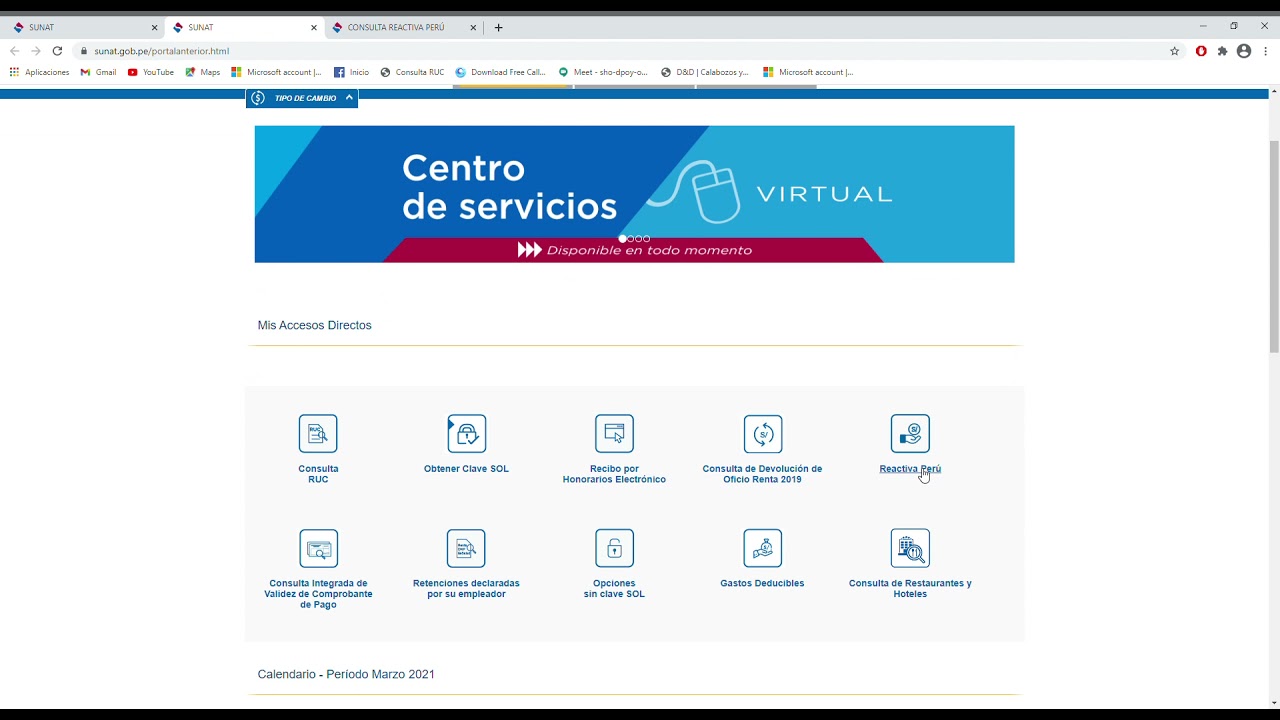Open the Meet bookmark
This screenshot has height=720, width=1280.
pyautogui.click(x=603, y=72)
